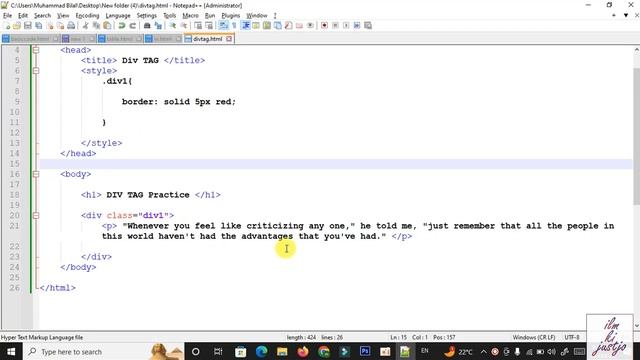The height and width of the screenshot is (360, 640).
Task: Open the Define Your Language icon
Action: point(256,26)
